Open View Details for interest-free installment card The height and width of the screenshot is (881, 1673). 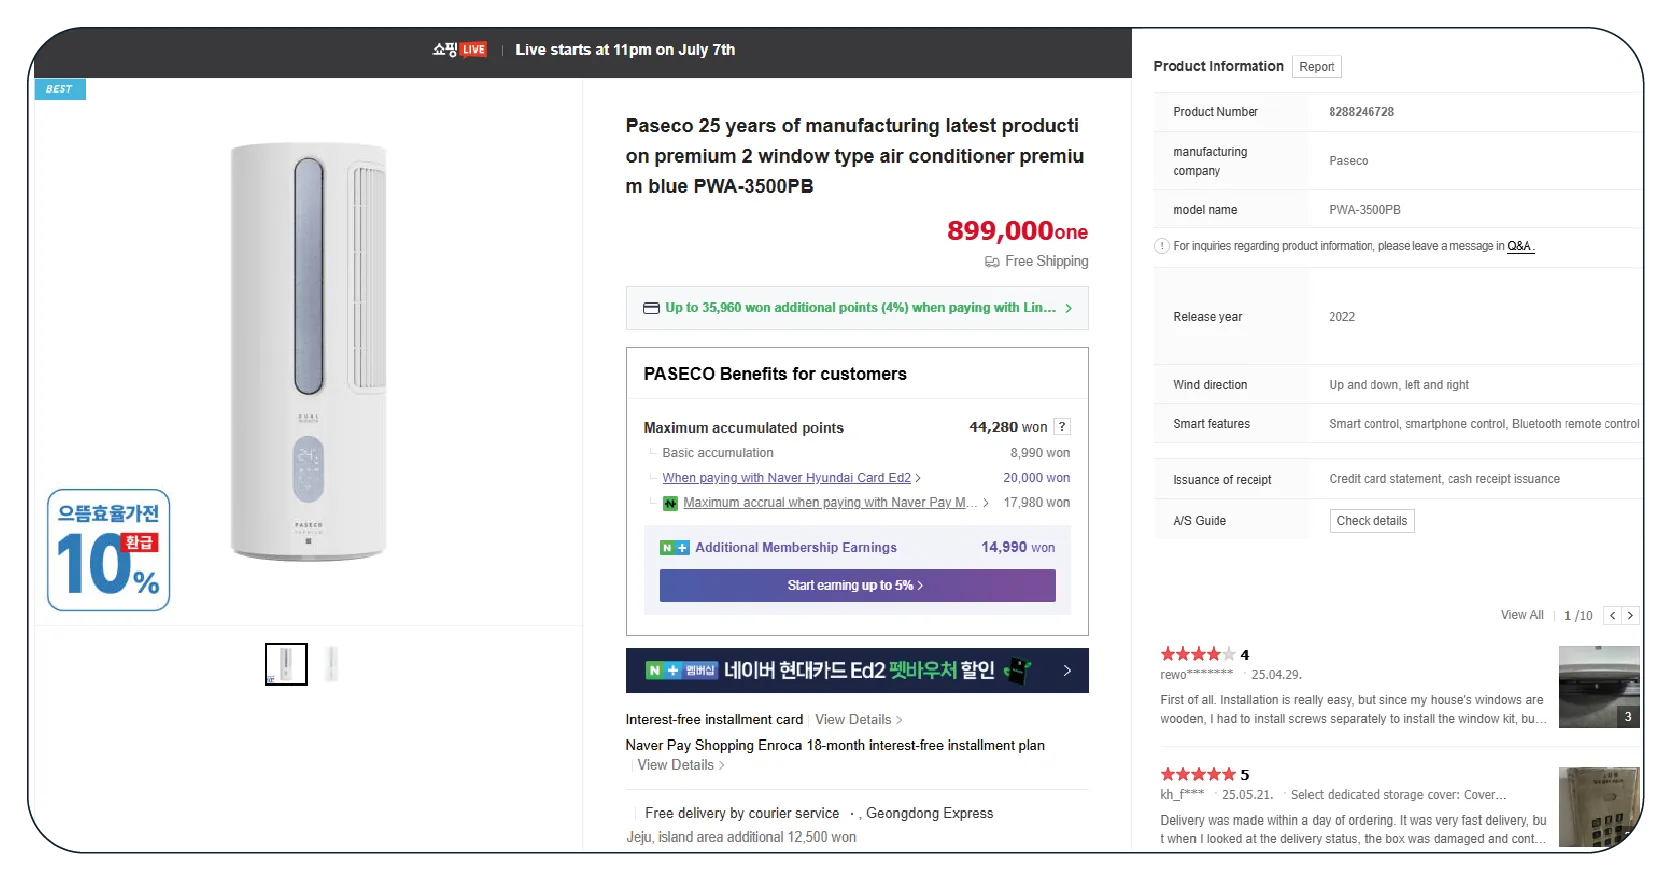tap(858, 720)
